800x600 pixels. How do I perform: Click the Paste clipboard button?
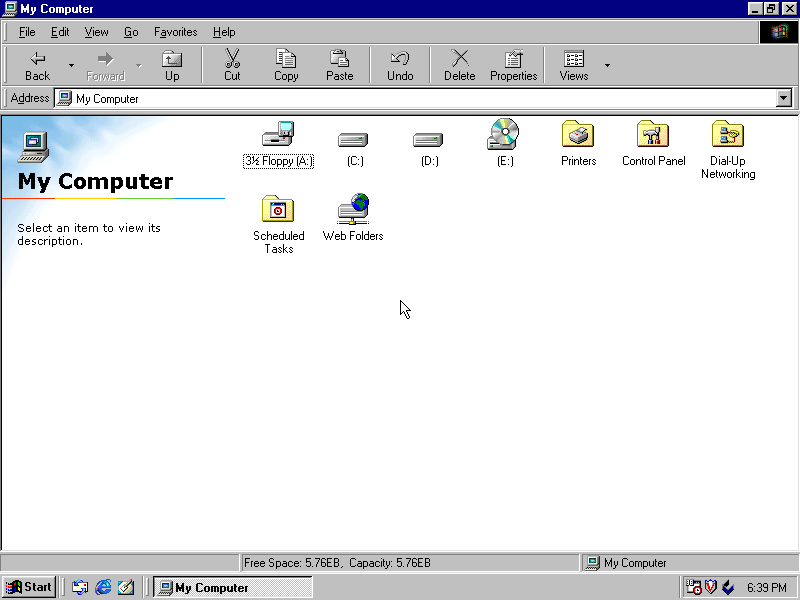click(339, 66)
